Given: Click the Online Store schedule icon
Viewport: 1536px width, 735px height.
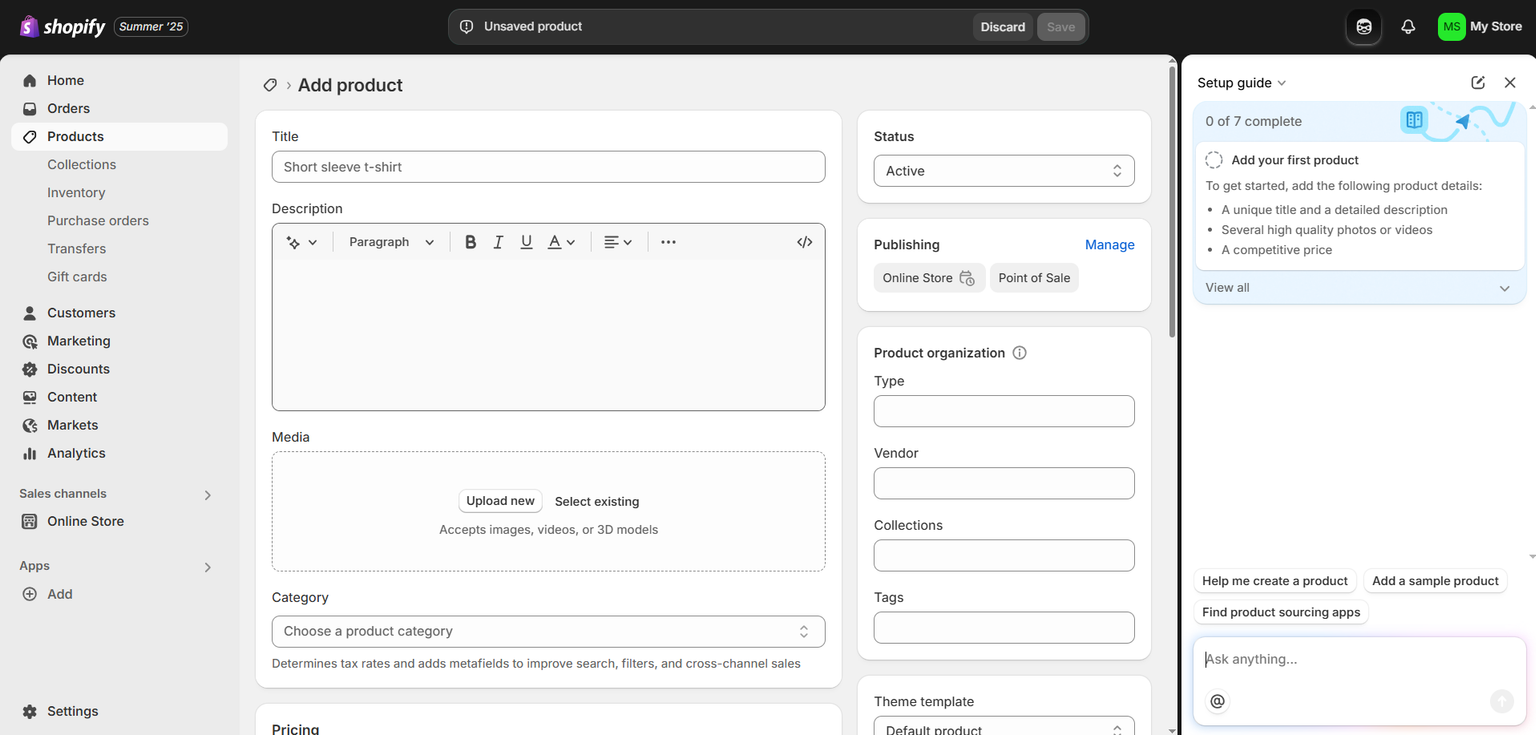Looking at the screenshot, I should pyautogui.click(x=967, y=278).
